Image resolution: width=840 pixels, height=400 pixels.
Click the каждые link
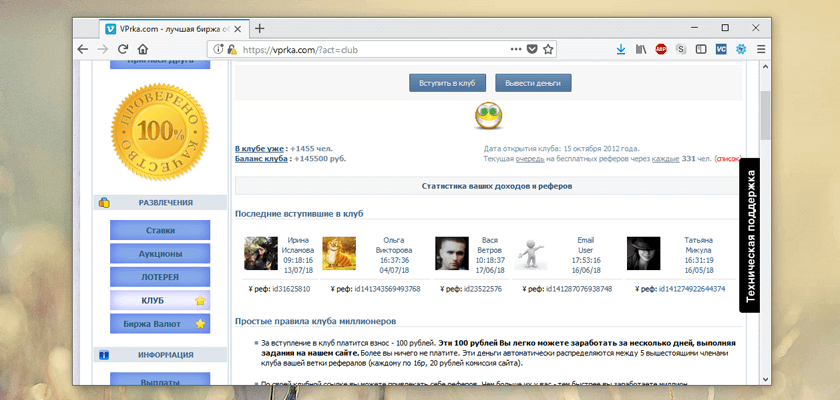point(665,159)
